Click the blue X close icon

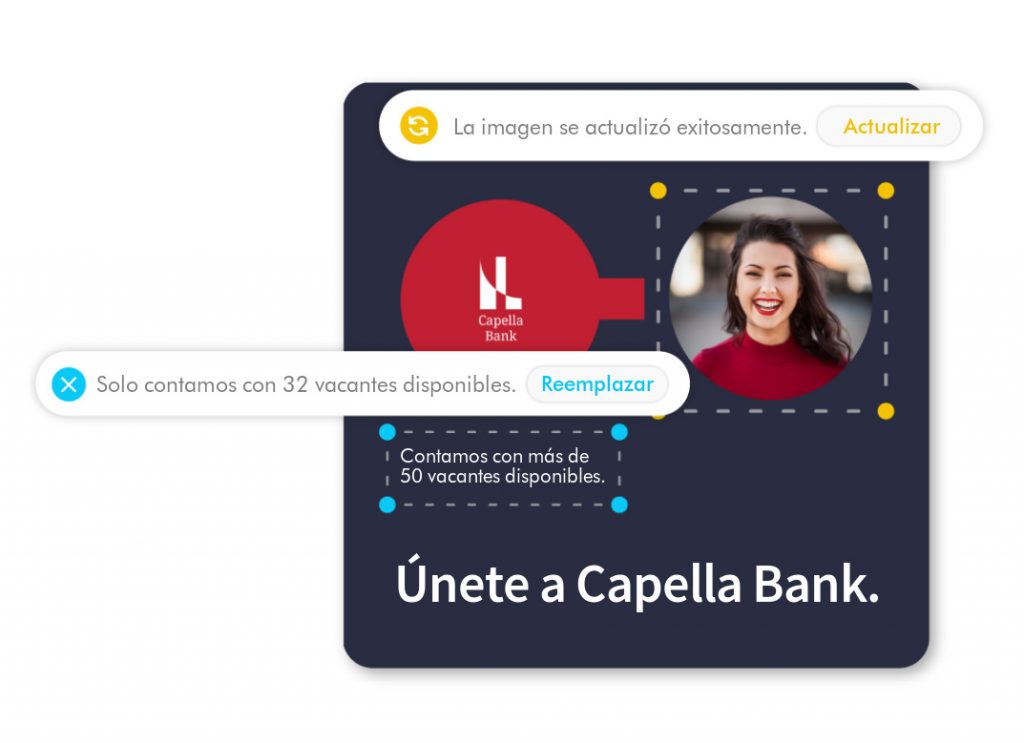pos(69,384)
